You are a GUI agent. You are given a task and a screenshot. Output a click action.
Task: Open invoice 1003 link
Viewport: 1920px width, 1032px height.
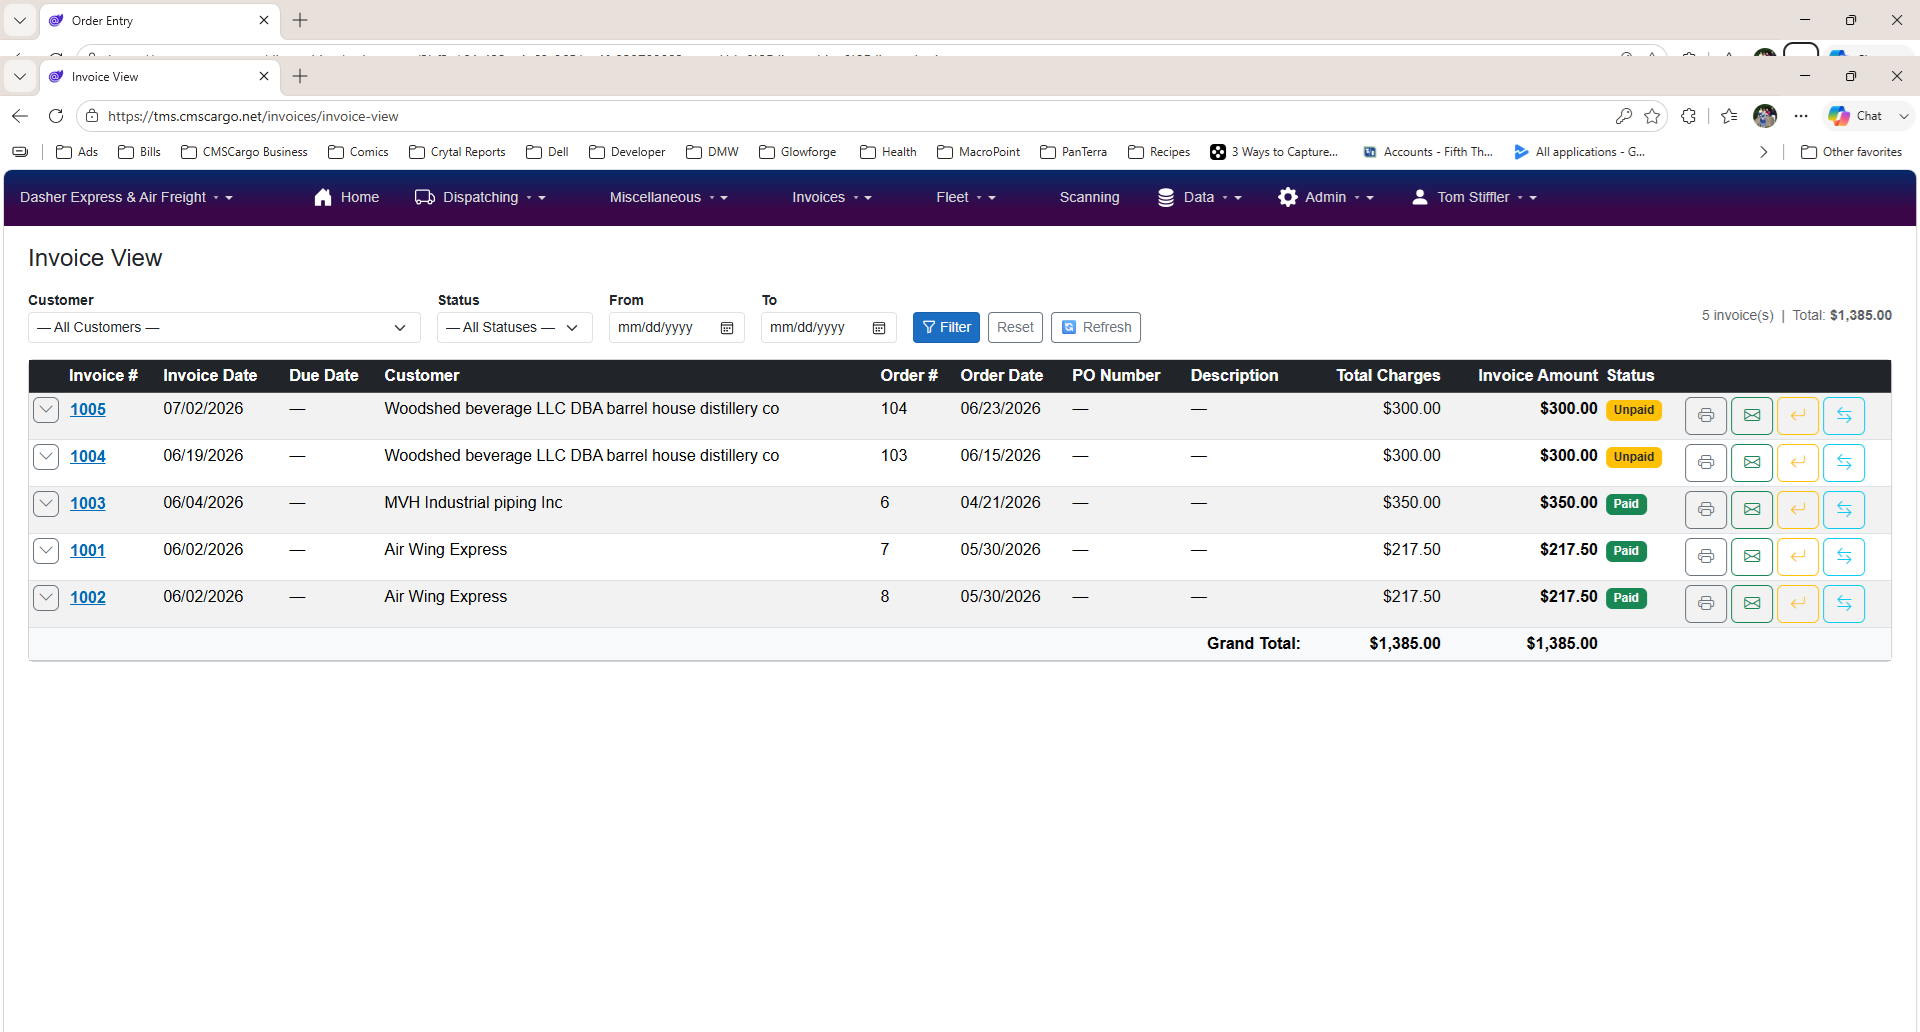click(88, 503)
